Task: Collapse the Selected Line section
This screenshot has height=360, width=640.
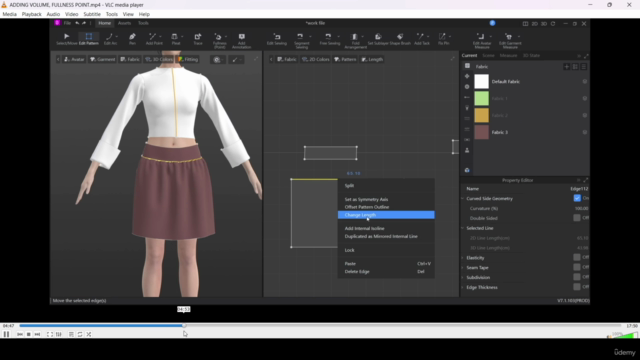Action: [463, 228]
